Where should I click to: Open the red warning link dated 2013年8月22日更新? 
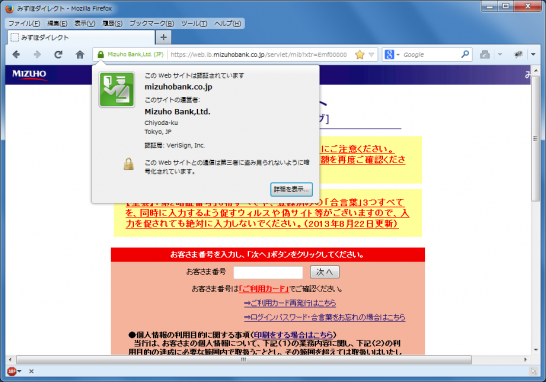(267, 213)
